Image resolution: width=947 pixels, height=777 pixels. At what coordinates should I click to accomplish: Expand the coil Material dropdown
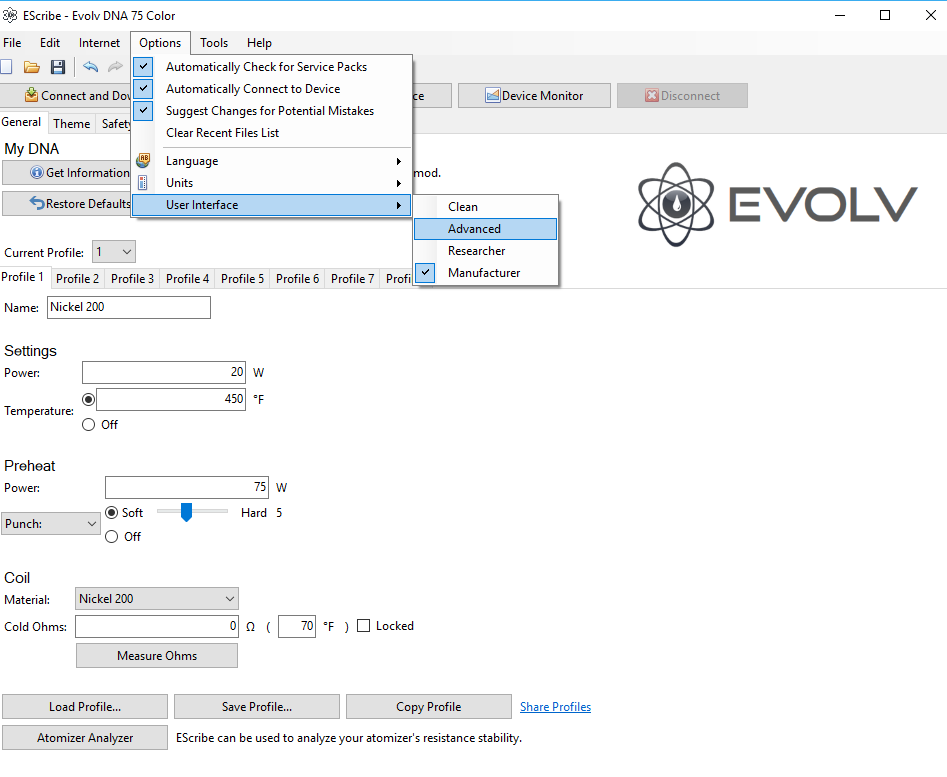click(157, 599)
